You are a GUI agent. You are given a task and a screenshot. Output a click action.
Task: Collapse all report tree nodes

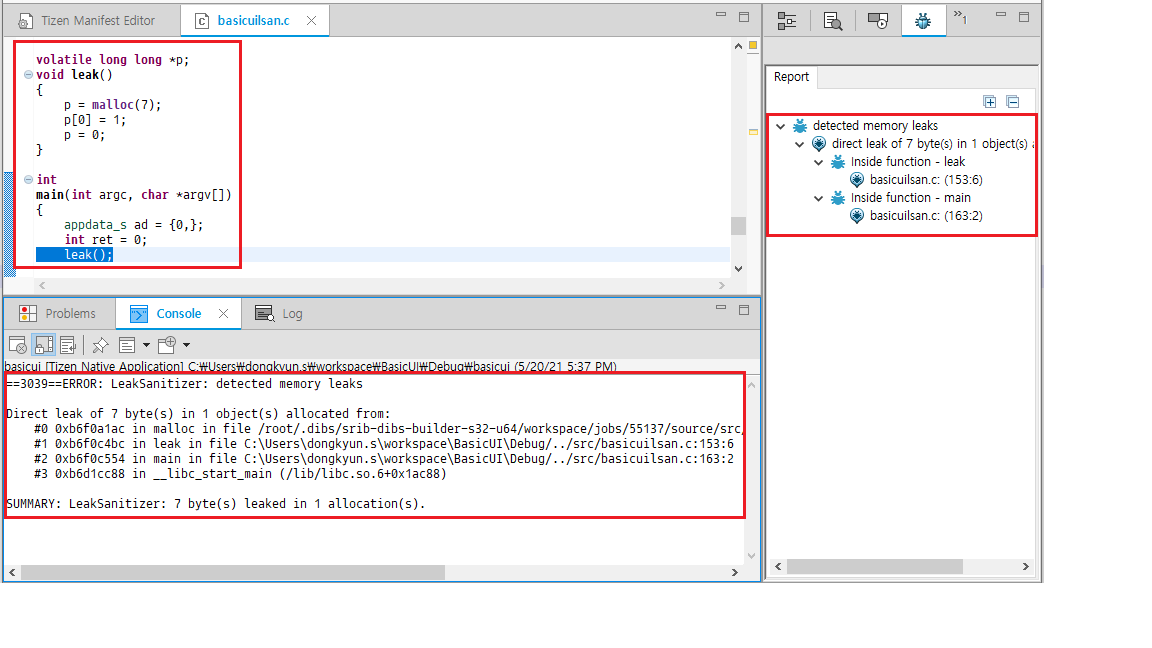[x=1012, y=102]
